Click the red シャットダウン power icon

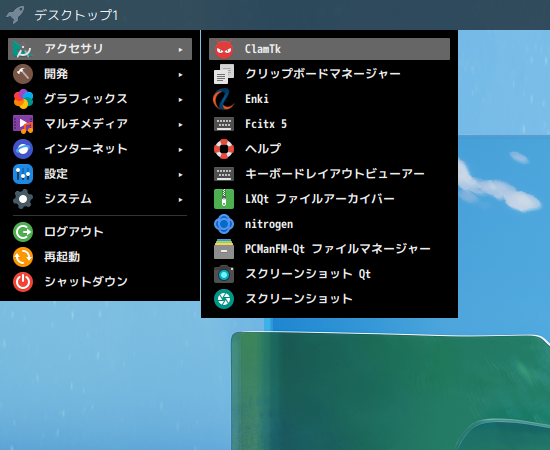click(x=23, y=282)
